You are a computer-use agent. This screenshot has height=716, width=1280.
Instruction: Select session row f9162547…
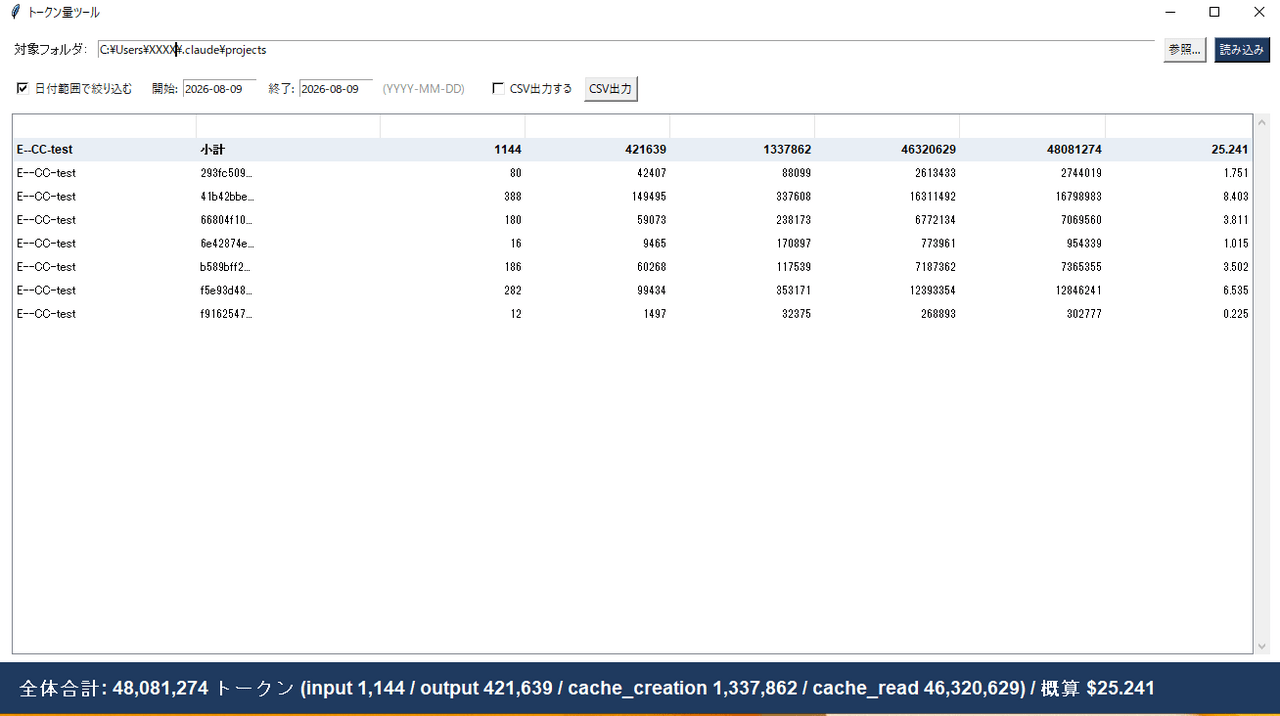pyautogui.click(x=632, y=314)
